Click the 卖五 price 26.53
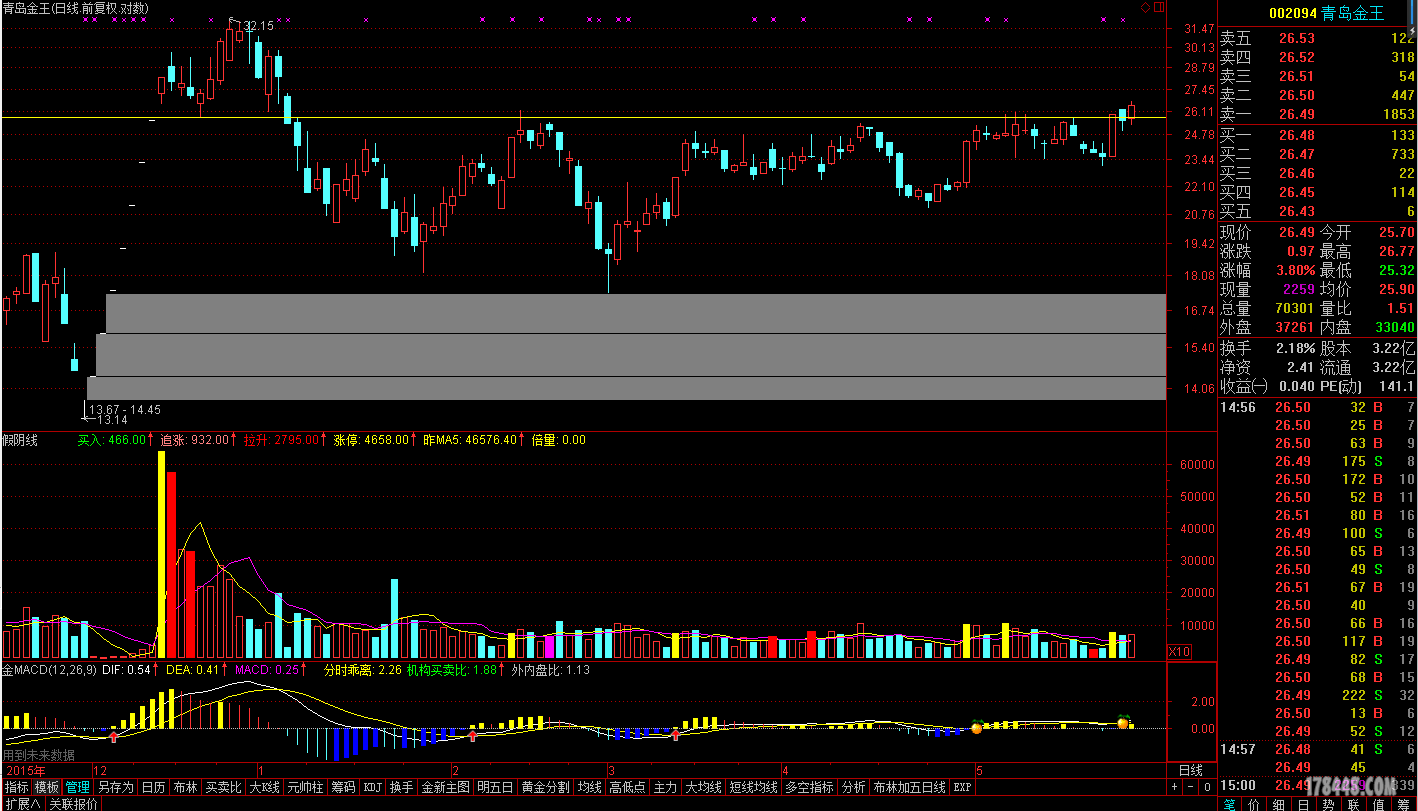Screen dimensions: 1418x811 click(1296, 38)
